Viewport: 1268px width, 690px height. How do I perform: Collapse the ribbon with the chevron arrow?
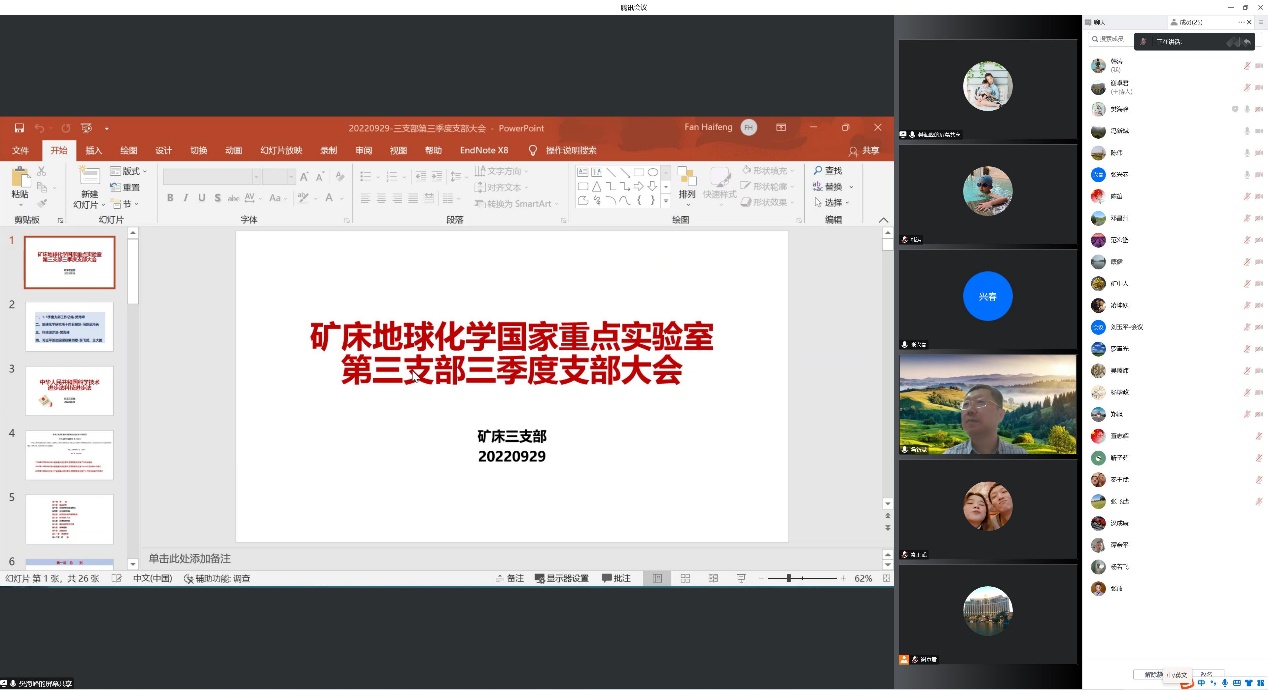coord(883,220)
